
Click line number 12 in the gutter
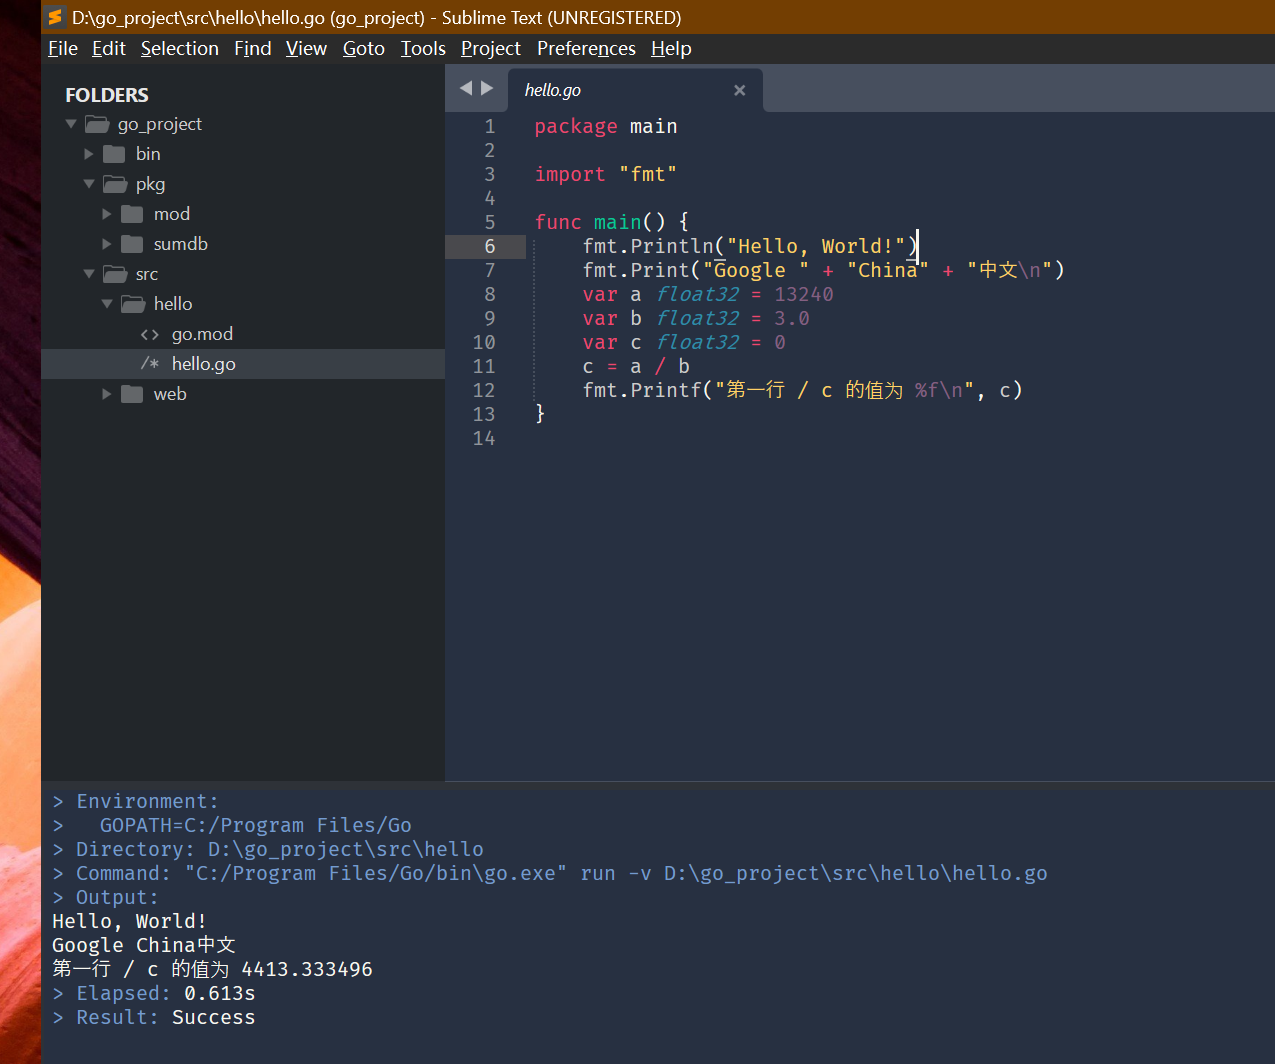pyautogui.click(x=484, y=390)
